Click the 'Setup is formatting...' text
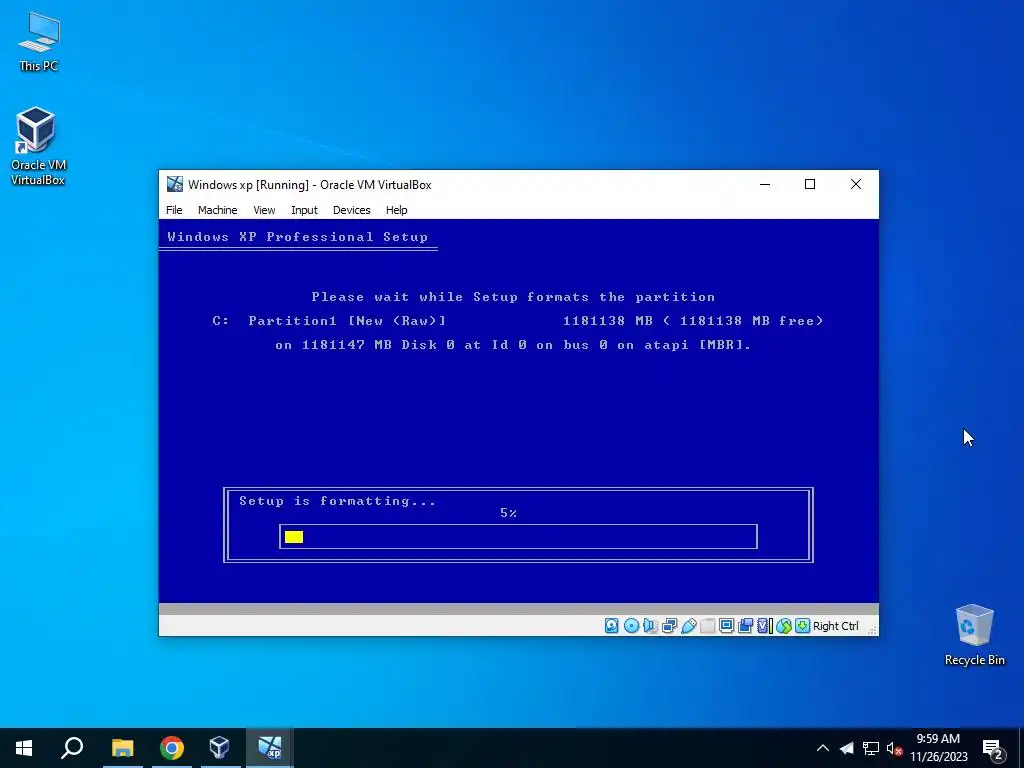1024x768 pixels. point(337,501)
